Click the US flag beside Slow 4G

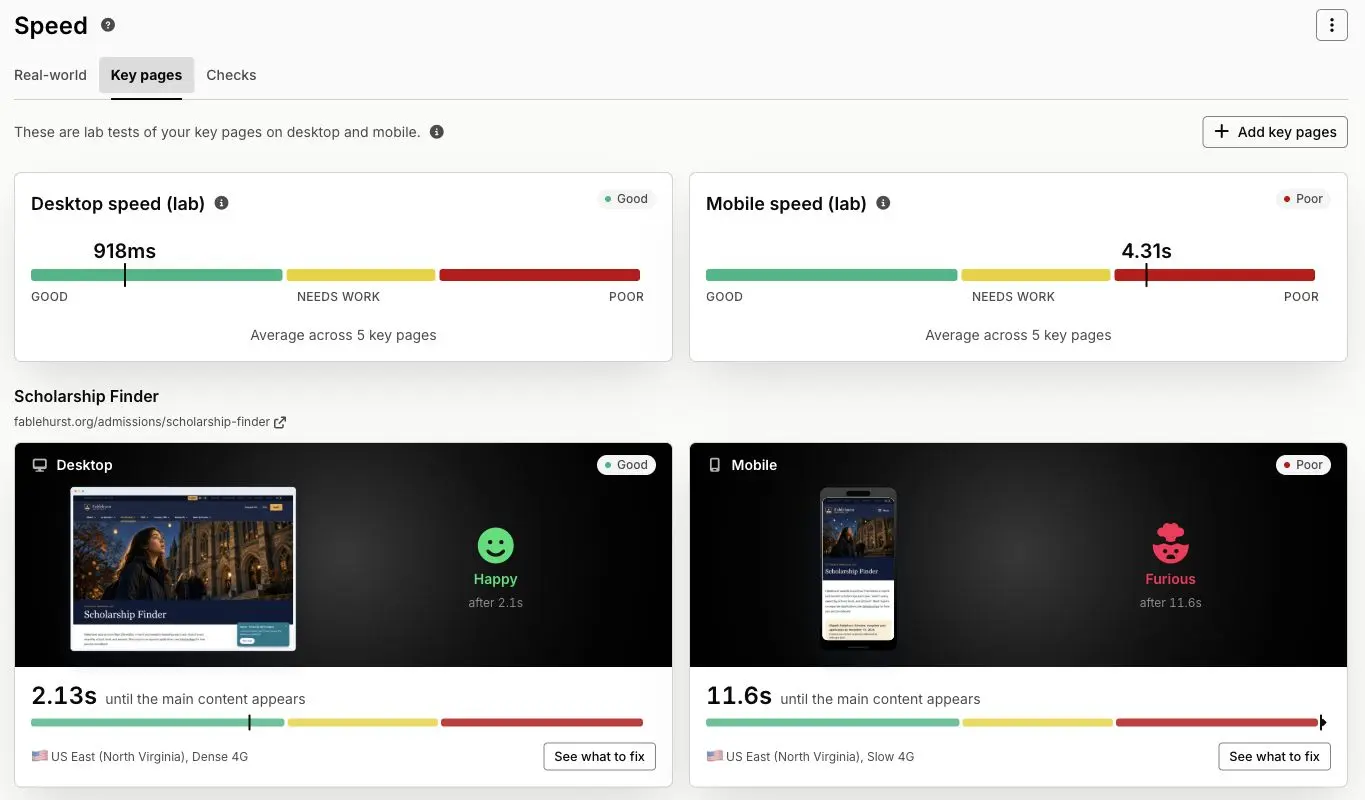714,756
